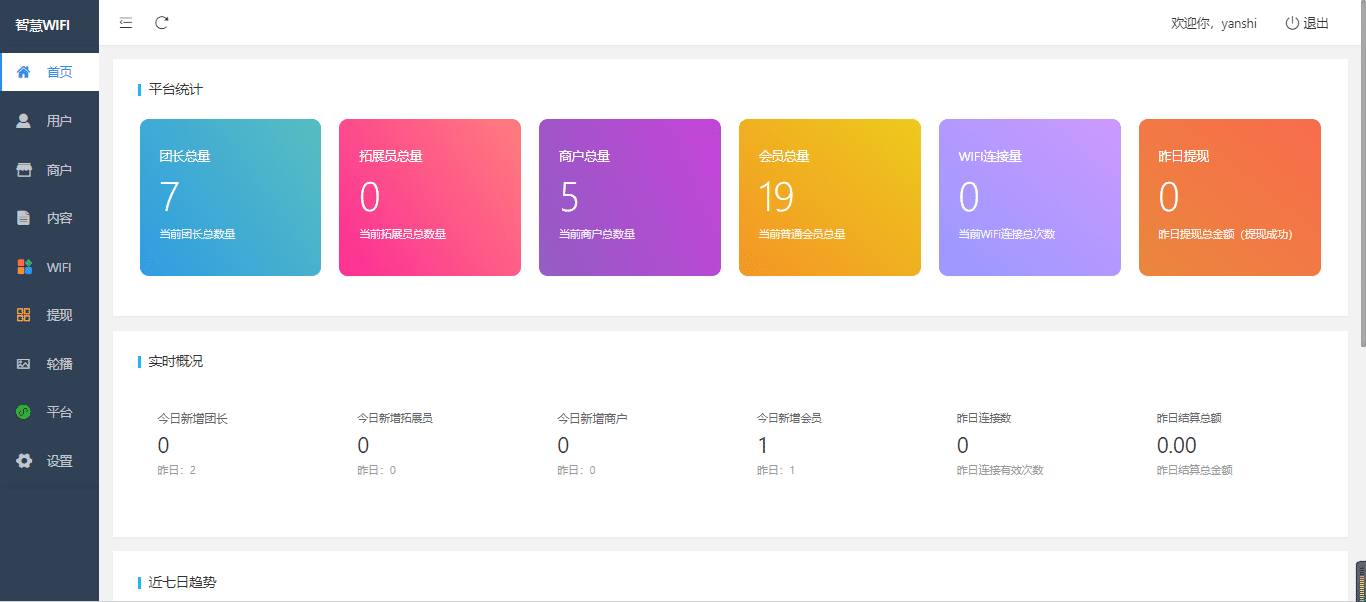Click the gear icon beside 设置
This screenshot has height=602, width=1366.
tap(24, 461)
